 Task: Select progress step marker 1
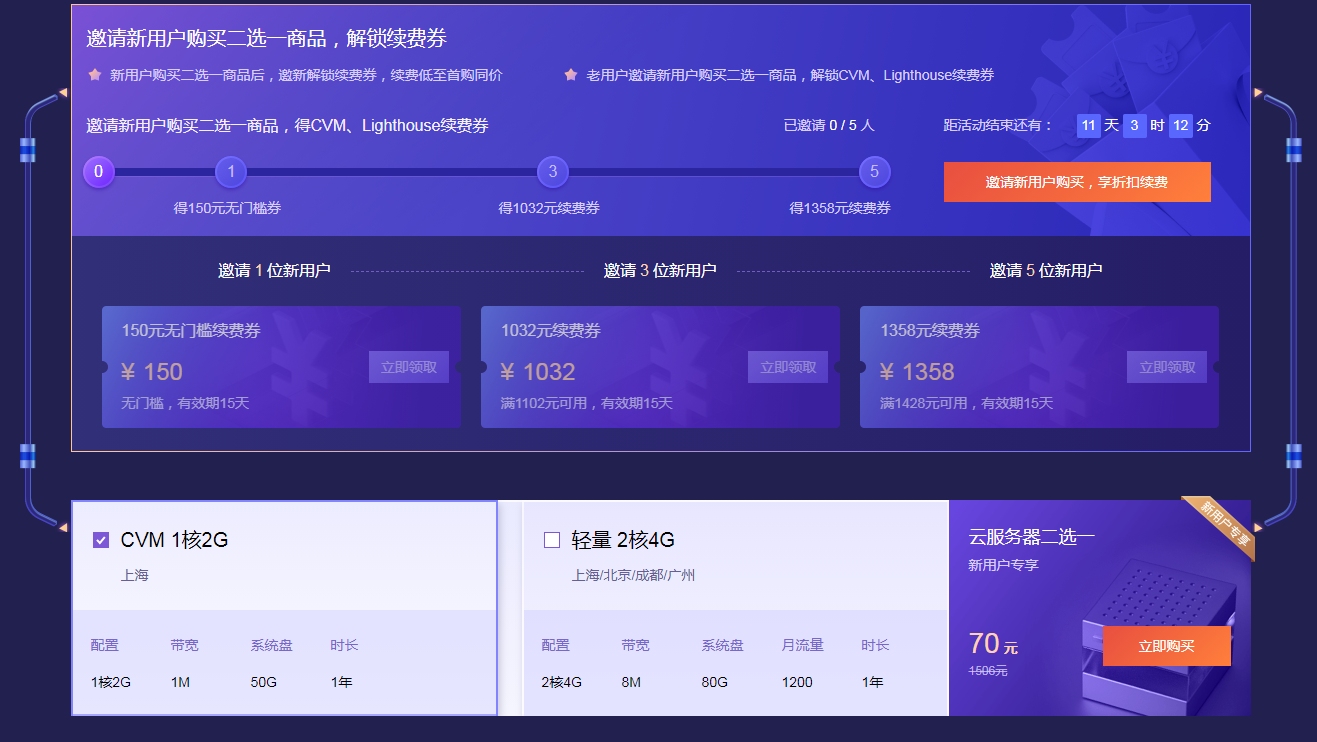[231, 171]
